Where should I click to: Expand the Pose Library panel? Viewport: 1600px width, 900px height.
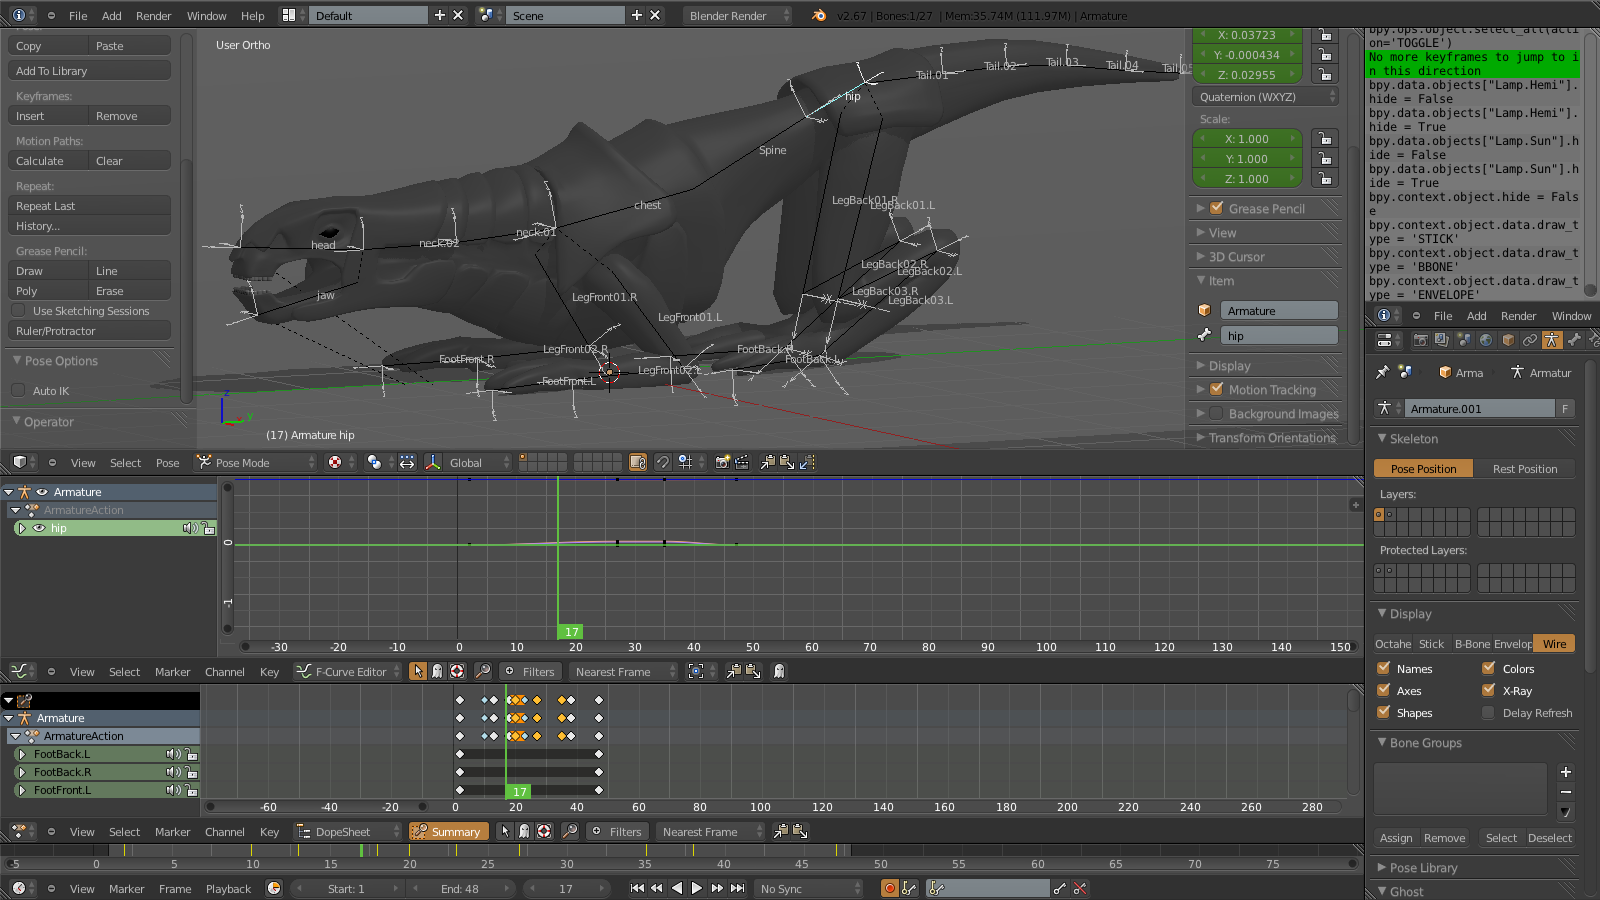click(x=1423, y=868)
